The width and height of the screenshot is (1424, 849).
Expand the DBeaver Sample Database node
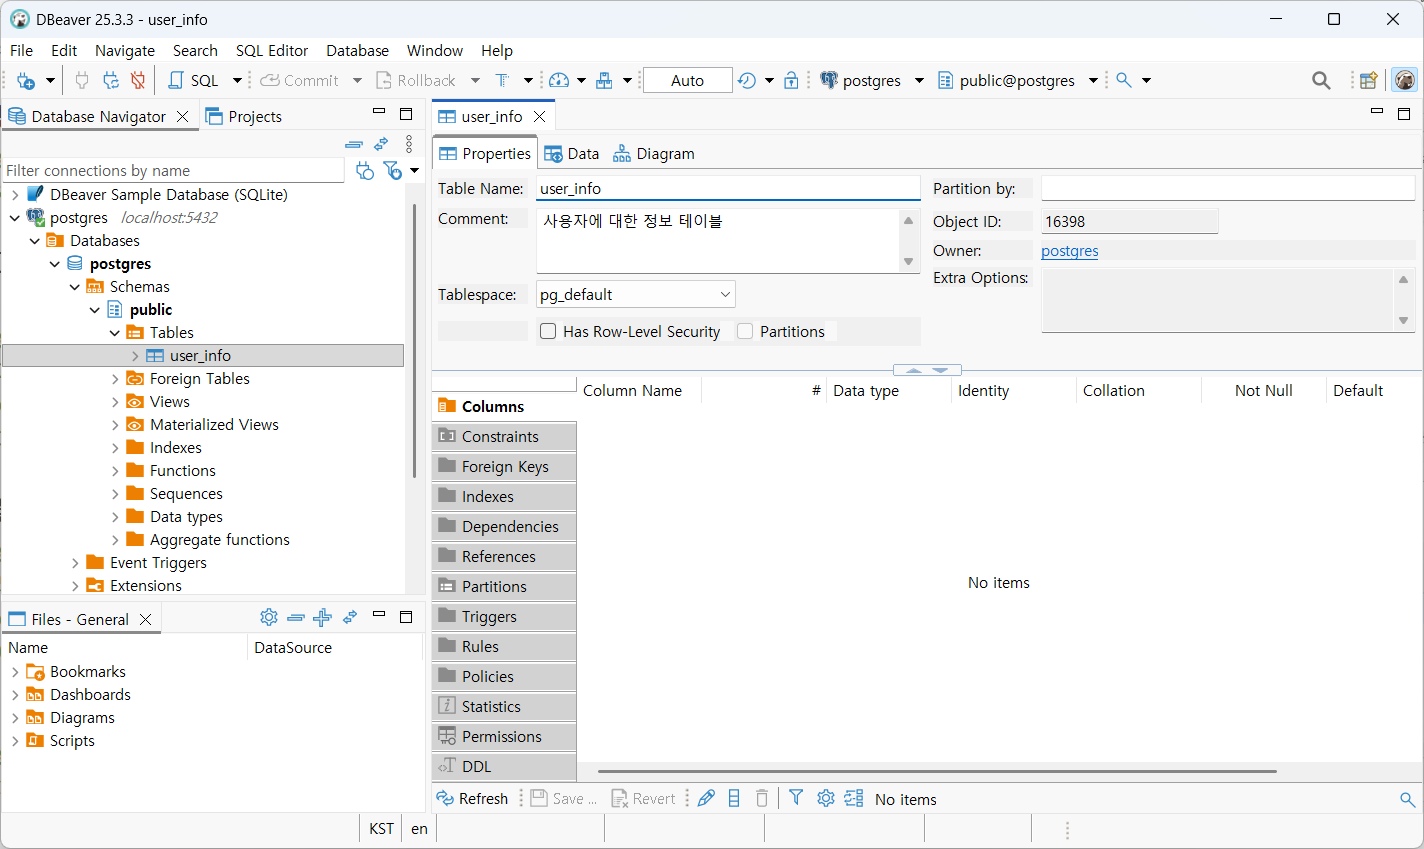[x=15, y=195]
